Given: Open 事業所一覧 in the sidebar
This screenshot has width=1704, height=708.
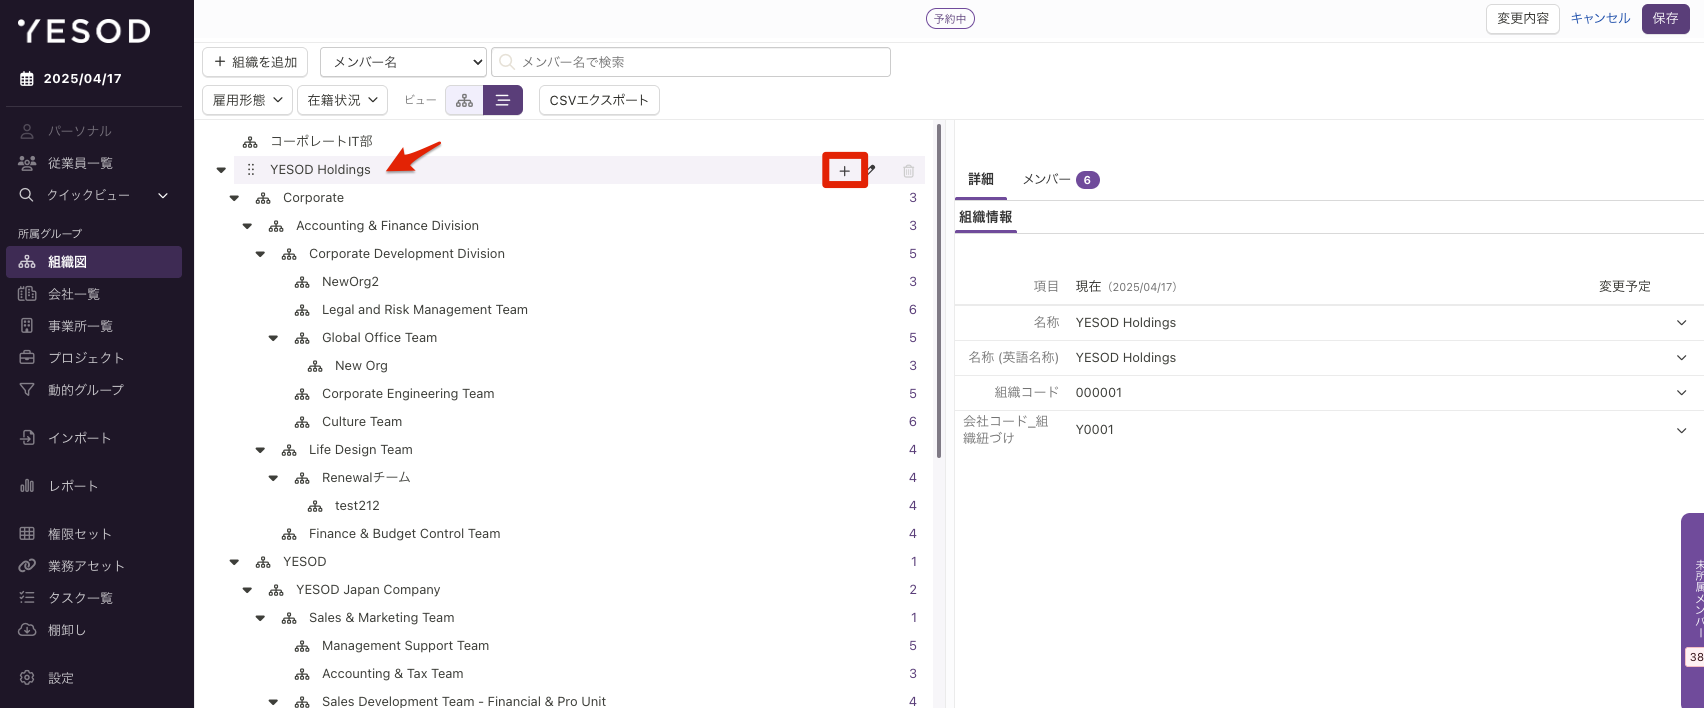Looking at the screenshot, I should [x=80, y=326].
